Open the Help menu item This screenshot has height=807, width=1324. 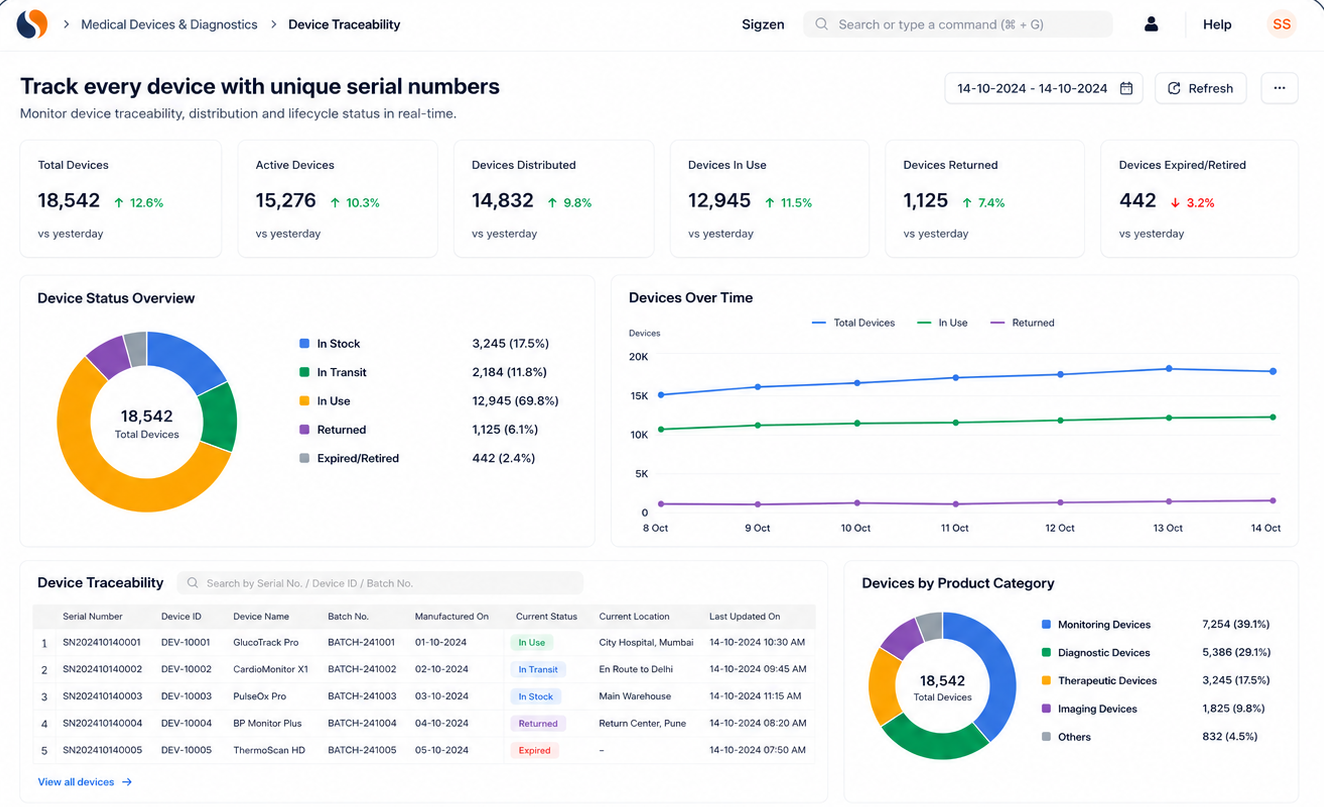coord(1217,24)
